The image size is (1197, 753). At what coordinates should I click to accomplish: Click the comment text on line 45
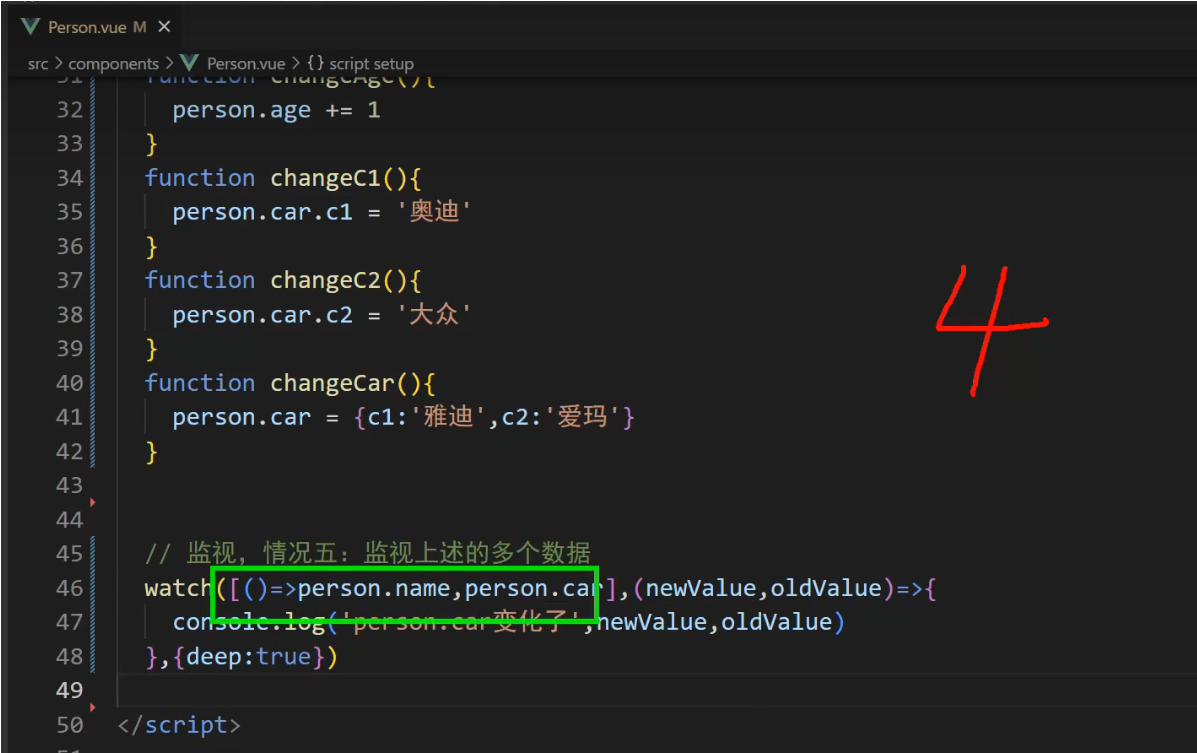click(x=368, y=553)
